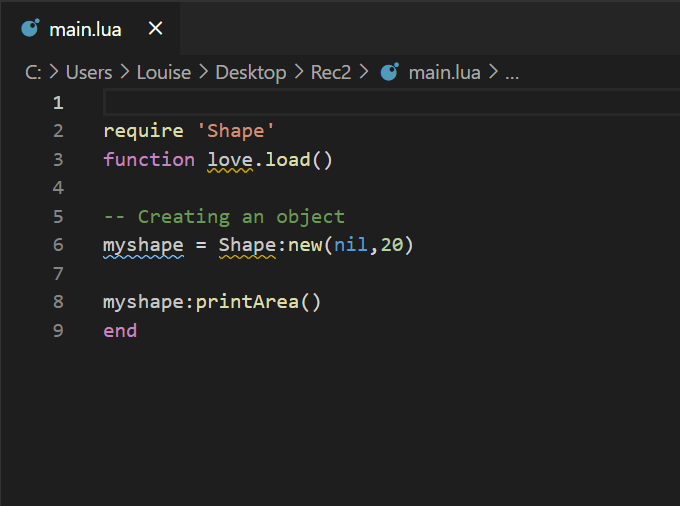The width and height of the screenshot is (680, 506).
Task: Open the Users breadcrumb folder
Action: coord(89,72)
